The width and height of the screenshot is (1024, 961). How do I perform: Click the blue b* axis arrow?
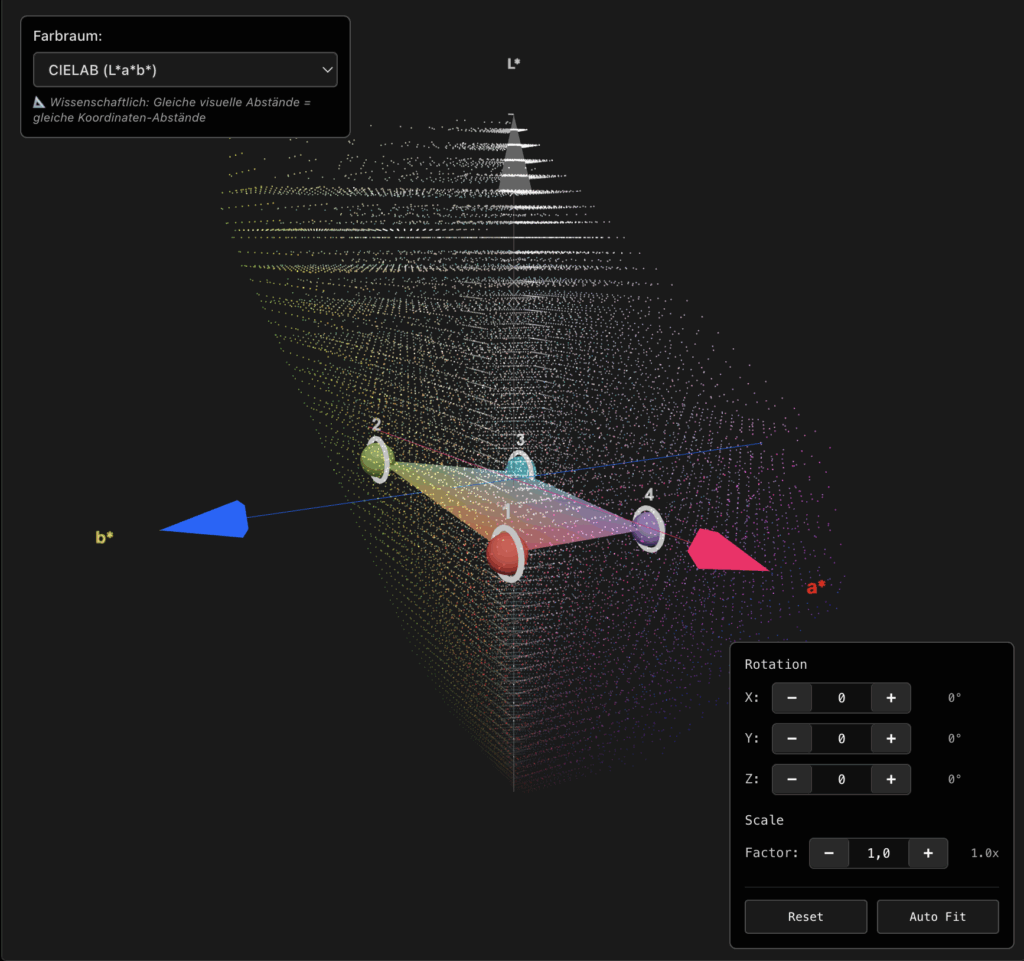tap(208, 519)
